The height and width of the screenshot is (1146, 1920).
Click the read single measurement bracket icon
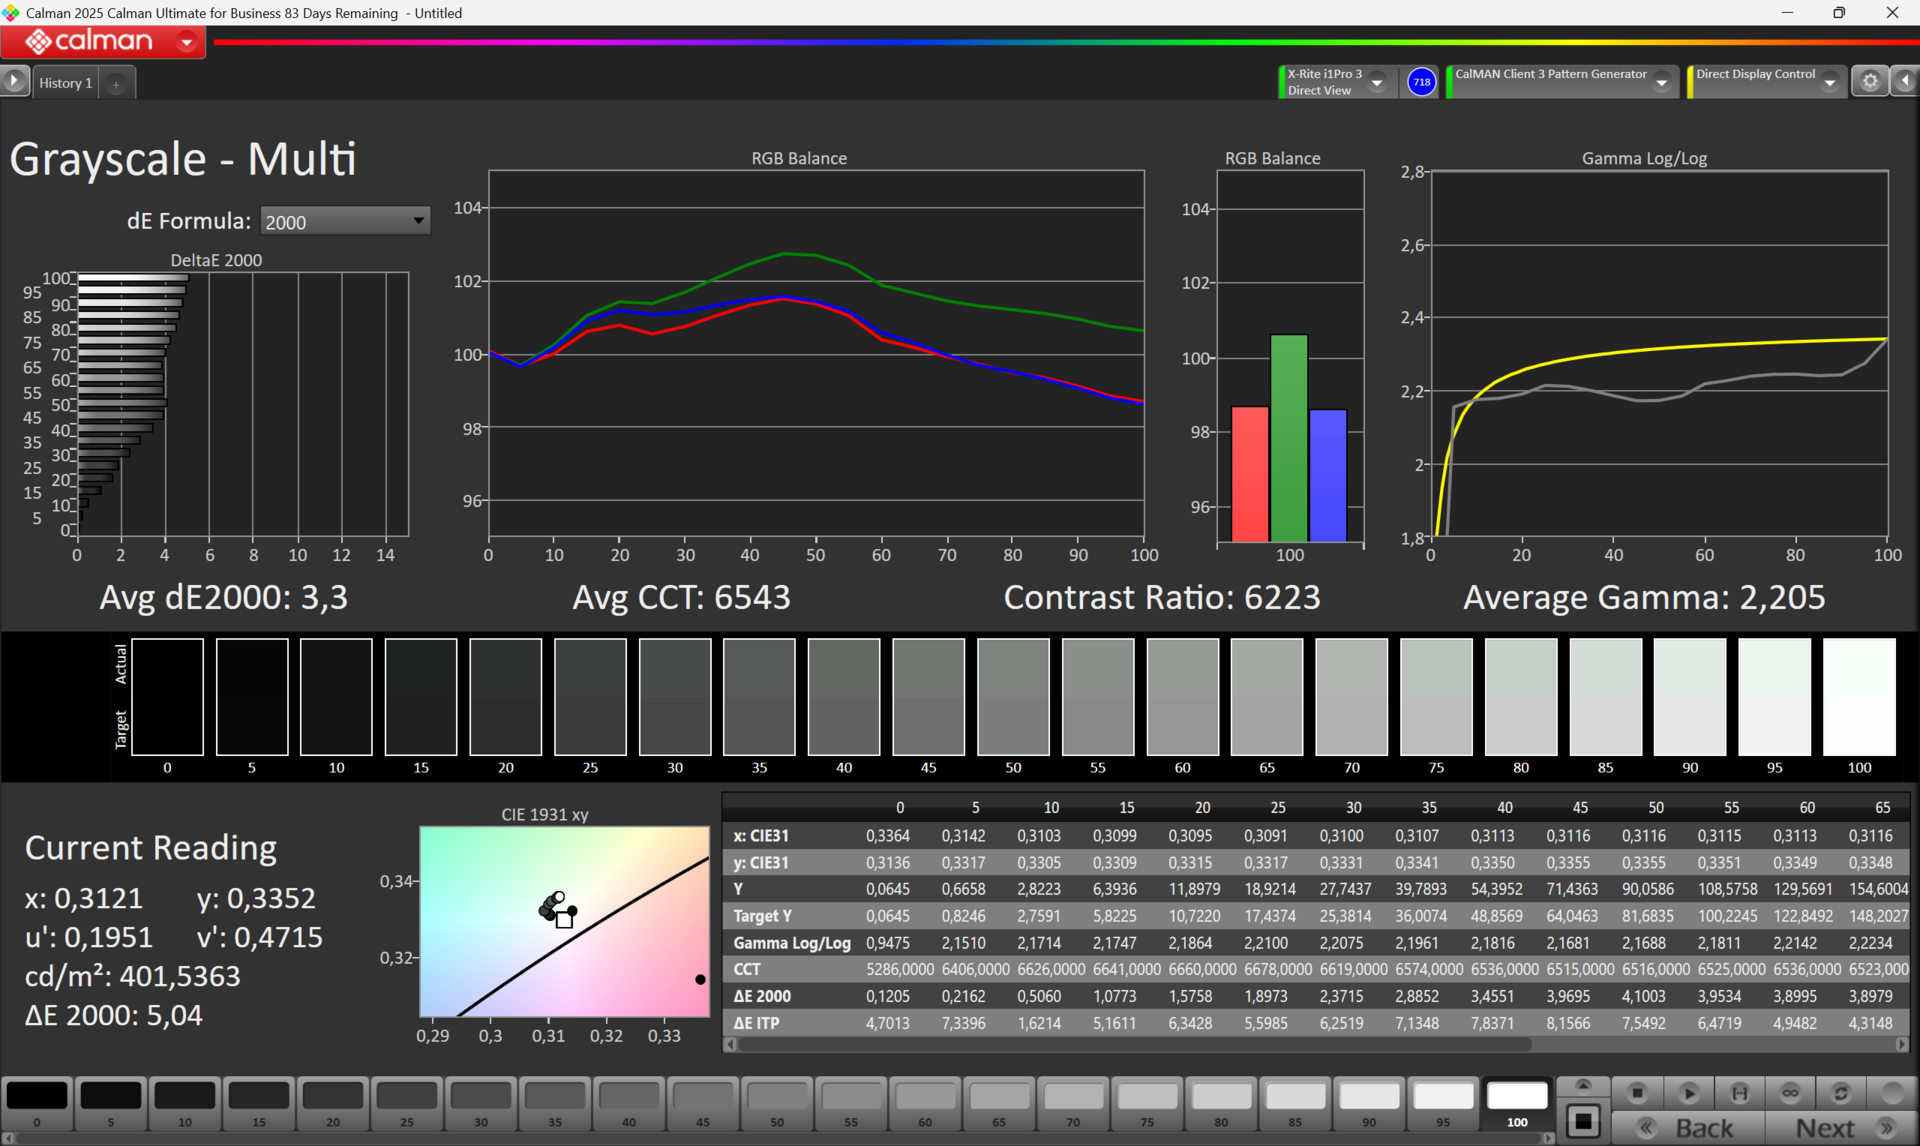pos(1739,1093)
